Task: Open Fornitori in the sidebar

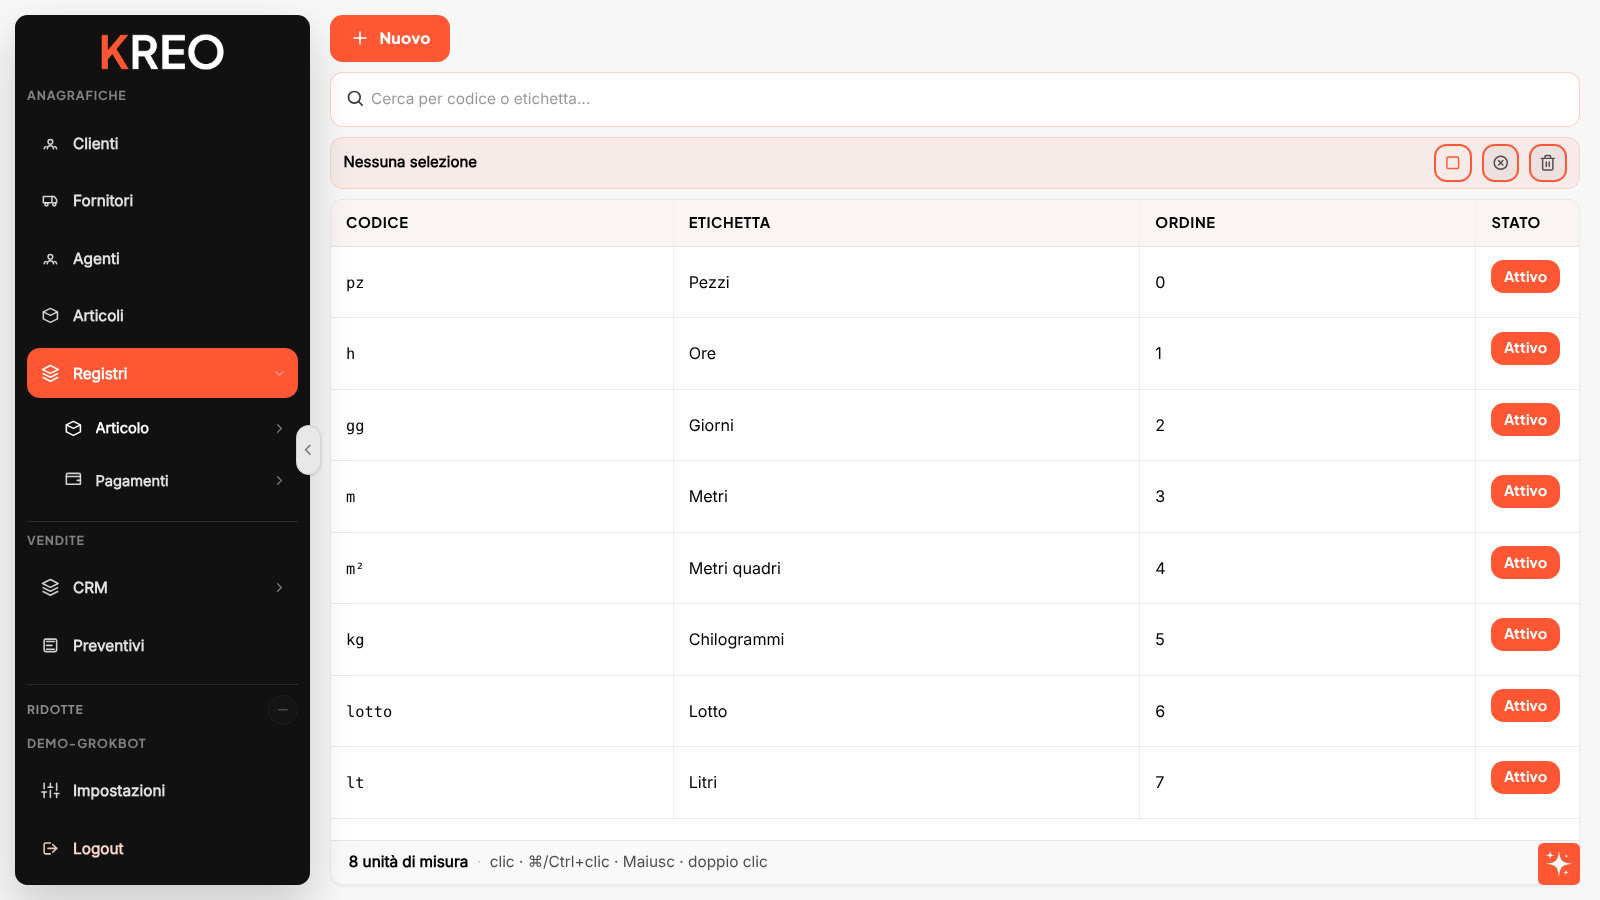Action: tap(162, 201)
